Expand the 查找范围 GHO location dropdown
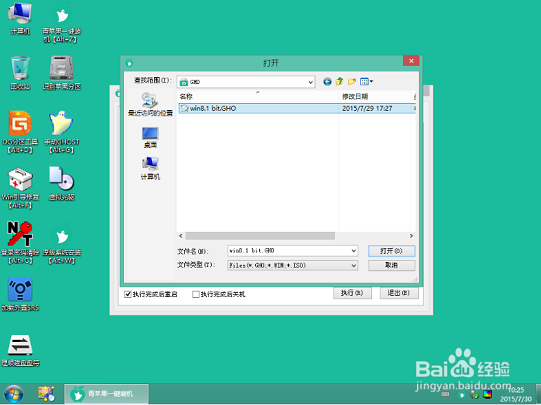 coord(310,82)
